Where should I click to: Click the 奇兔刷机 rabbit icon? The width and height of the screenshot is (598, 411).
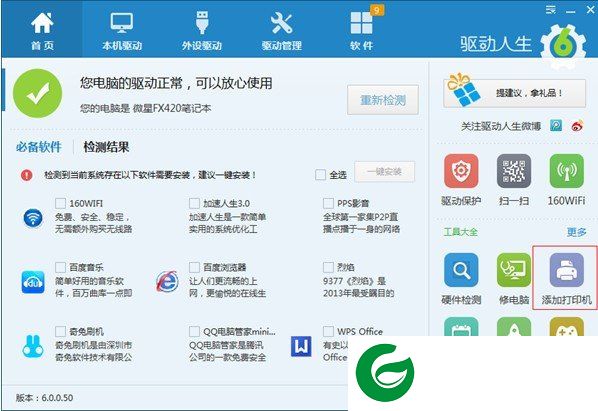33,346
